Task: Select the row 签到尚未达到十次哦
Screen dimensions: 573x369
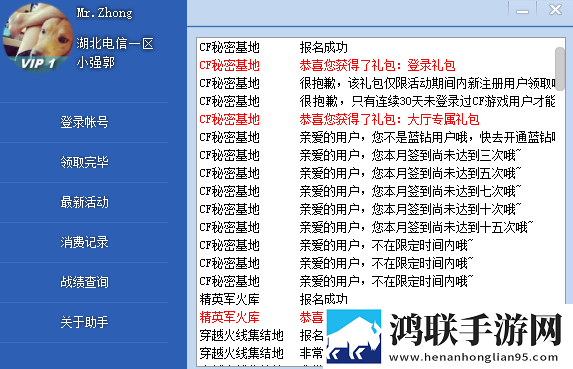Action: tap(376, 209)
